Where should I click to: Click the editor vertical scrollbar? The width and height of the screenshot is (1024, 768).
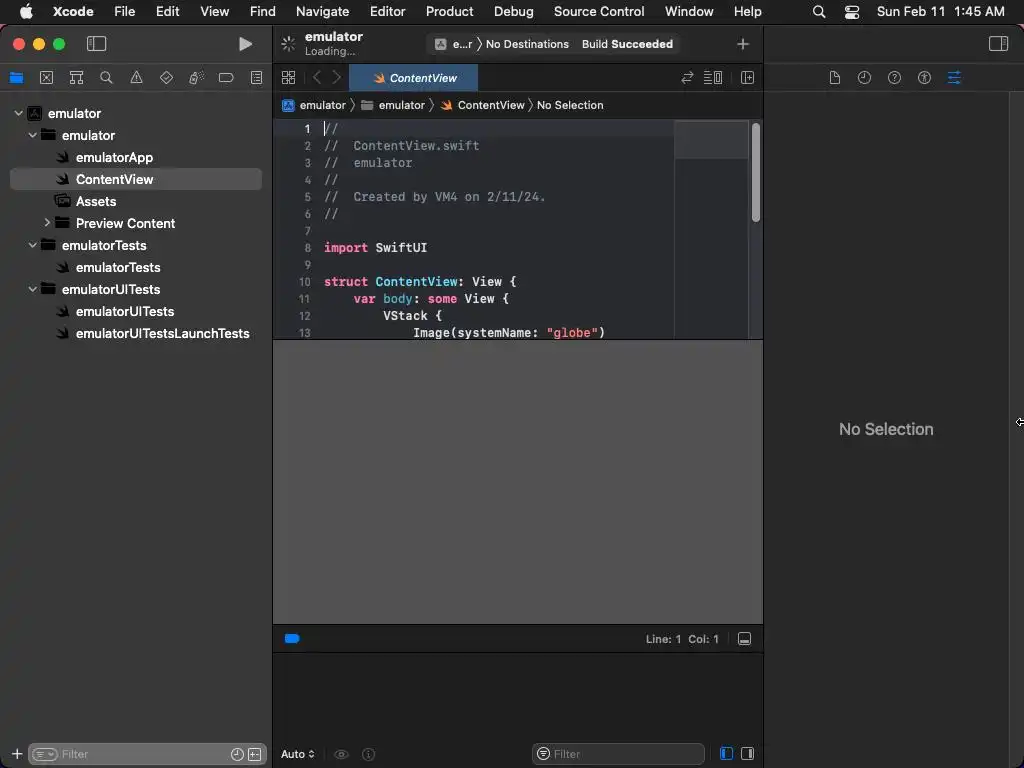pos(756,172)
